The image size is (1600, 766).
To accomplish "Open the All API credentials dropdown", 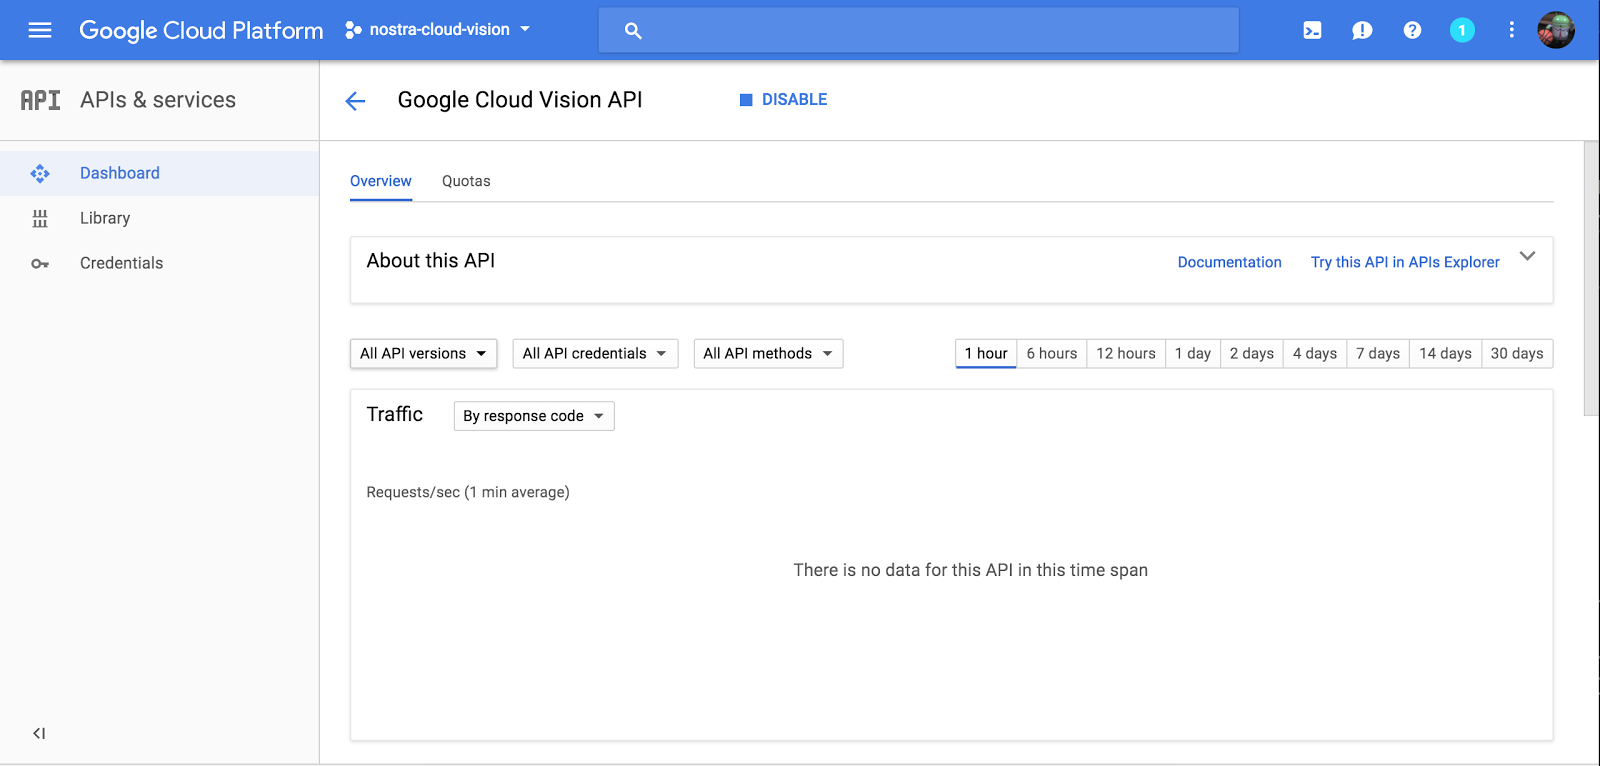I will (595, 353).
